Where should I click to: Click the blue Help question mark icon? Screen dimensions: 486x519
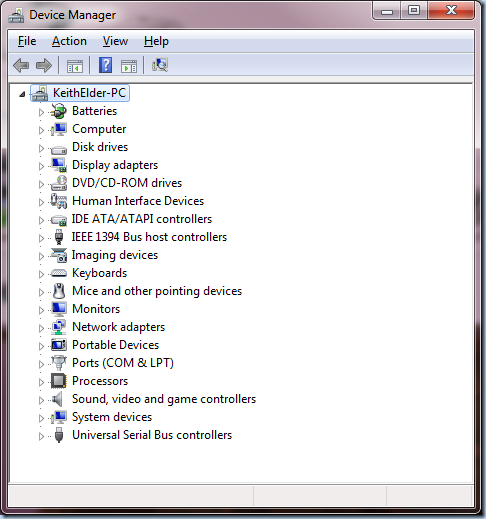tap(105, 65)
